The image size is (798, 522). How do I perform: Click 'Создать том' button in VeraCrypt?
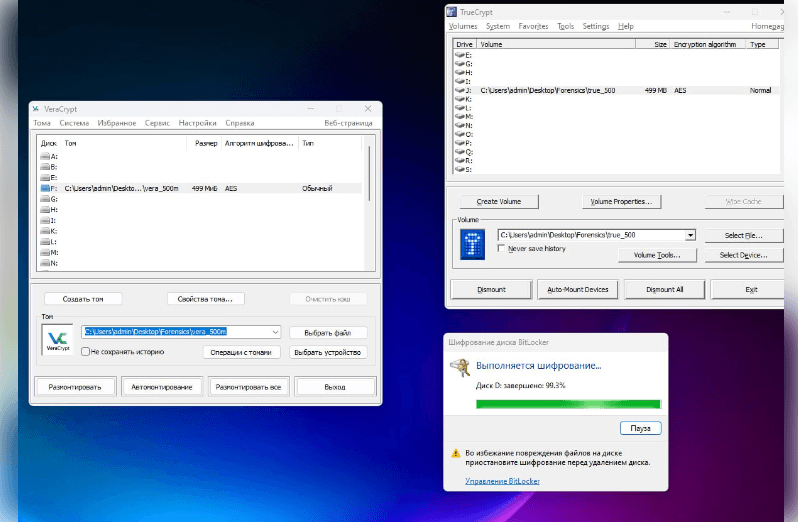[x=83, y=299]
